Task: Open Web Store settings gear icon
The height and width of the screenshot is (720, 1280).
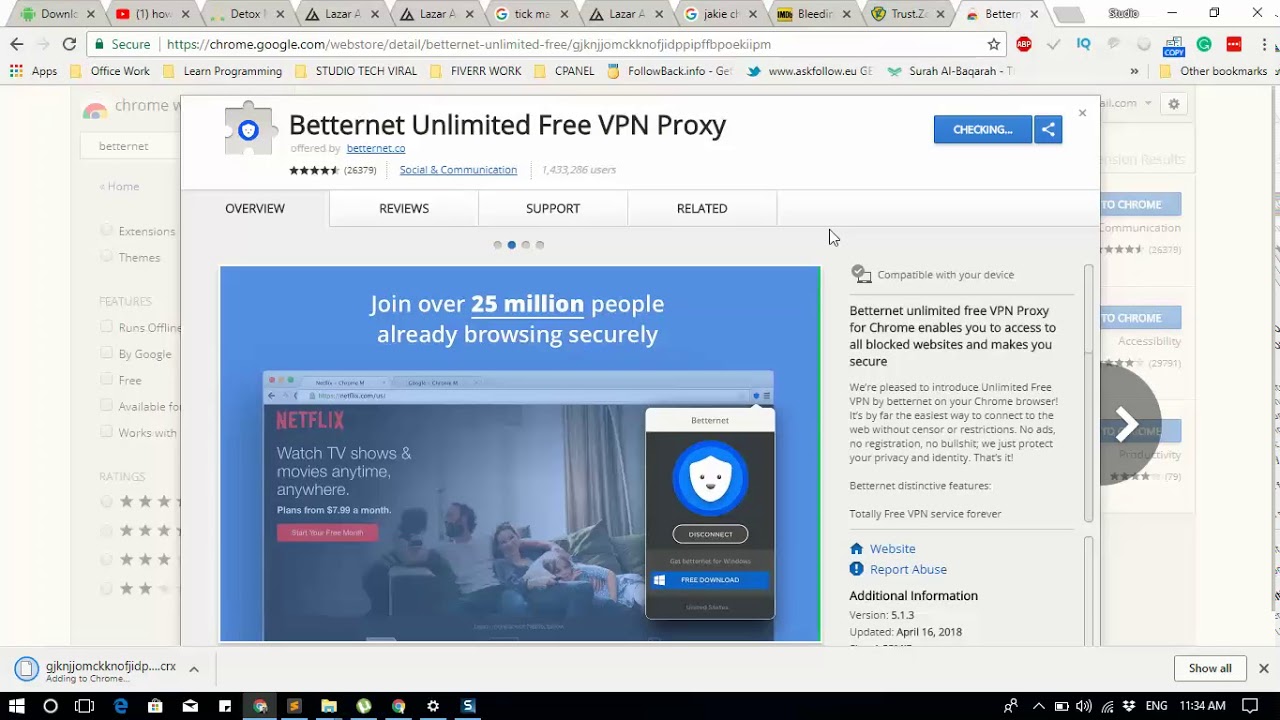Action: click(1174, 104)
